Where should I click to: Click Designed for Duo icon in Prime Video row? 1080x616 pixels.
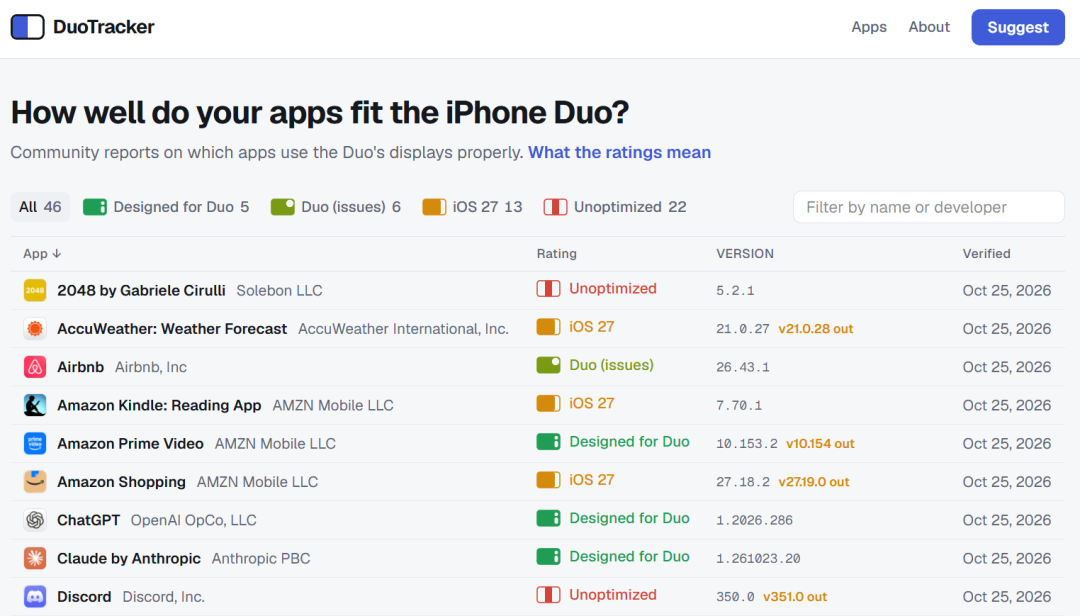(548, 442)
